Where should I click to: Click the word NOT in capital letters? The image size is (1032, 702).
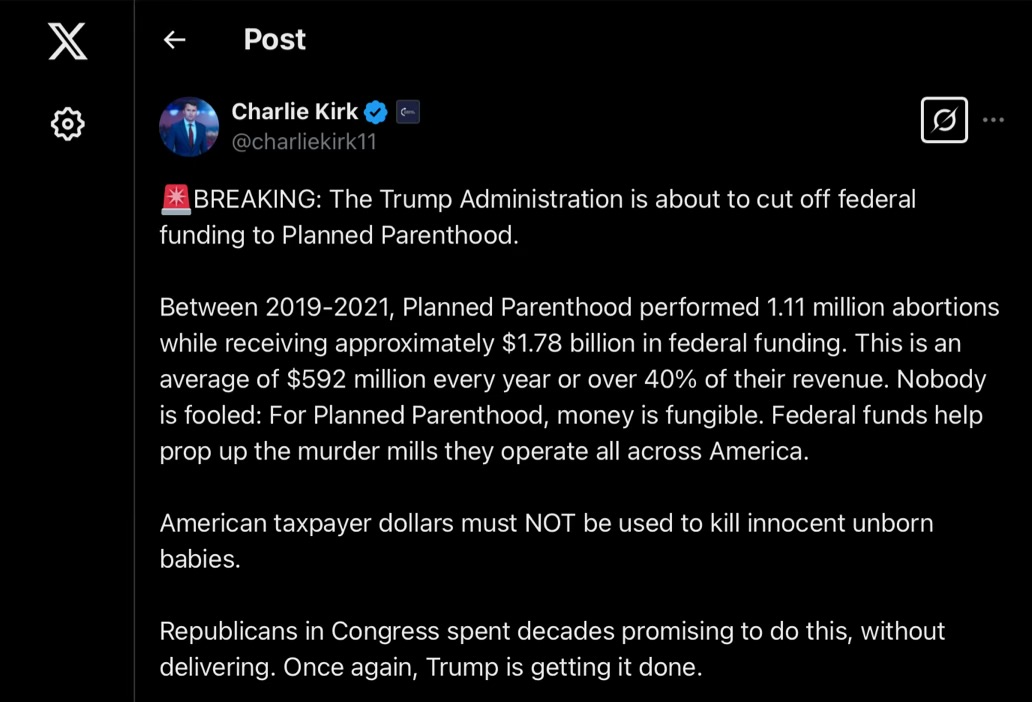click(550, 523)
